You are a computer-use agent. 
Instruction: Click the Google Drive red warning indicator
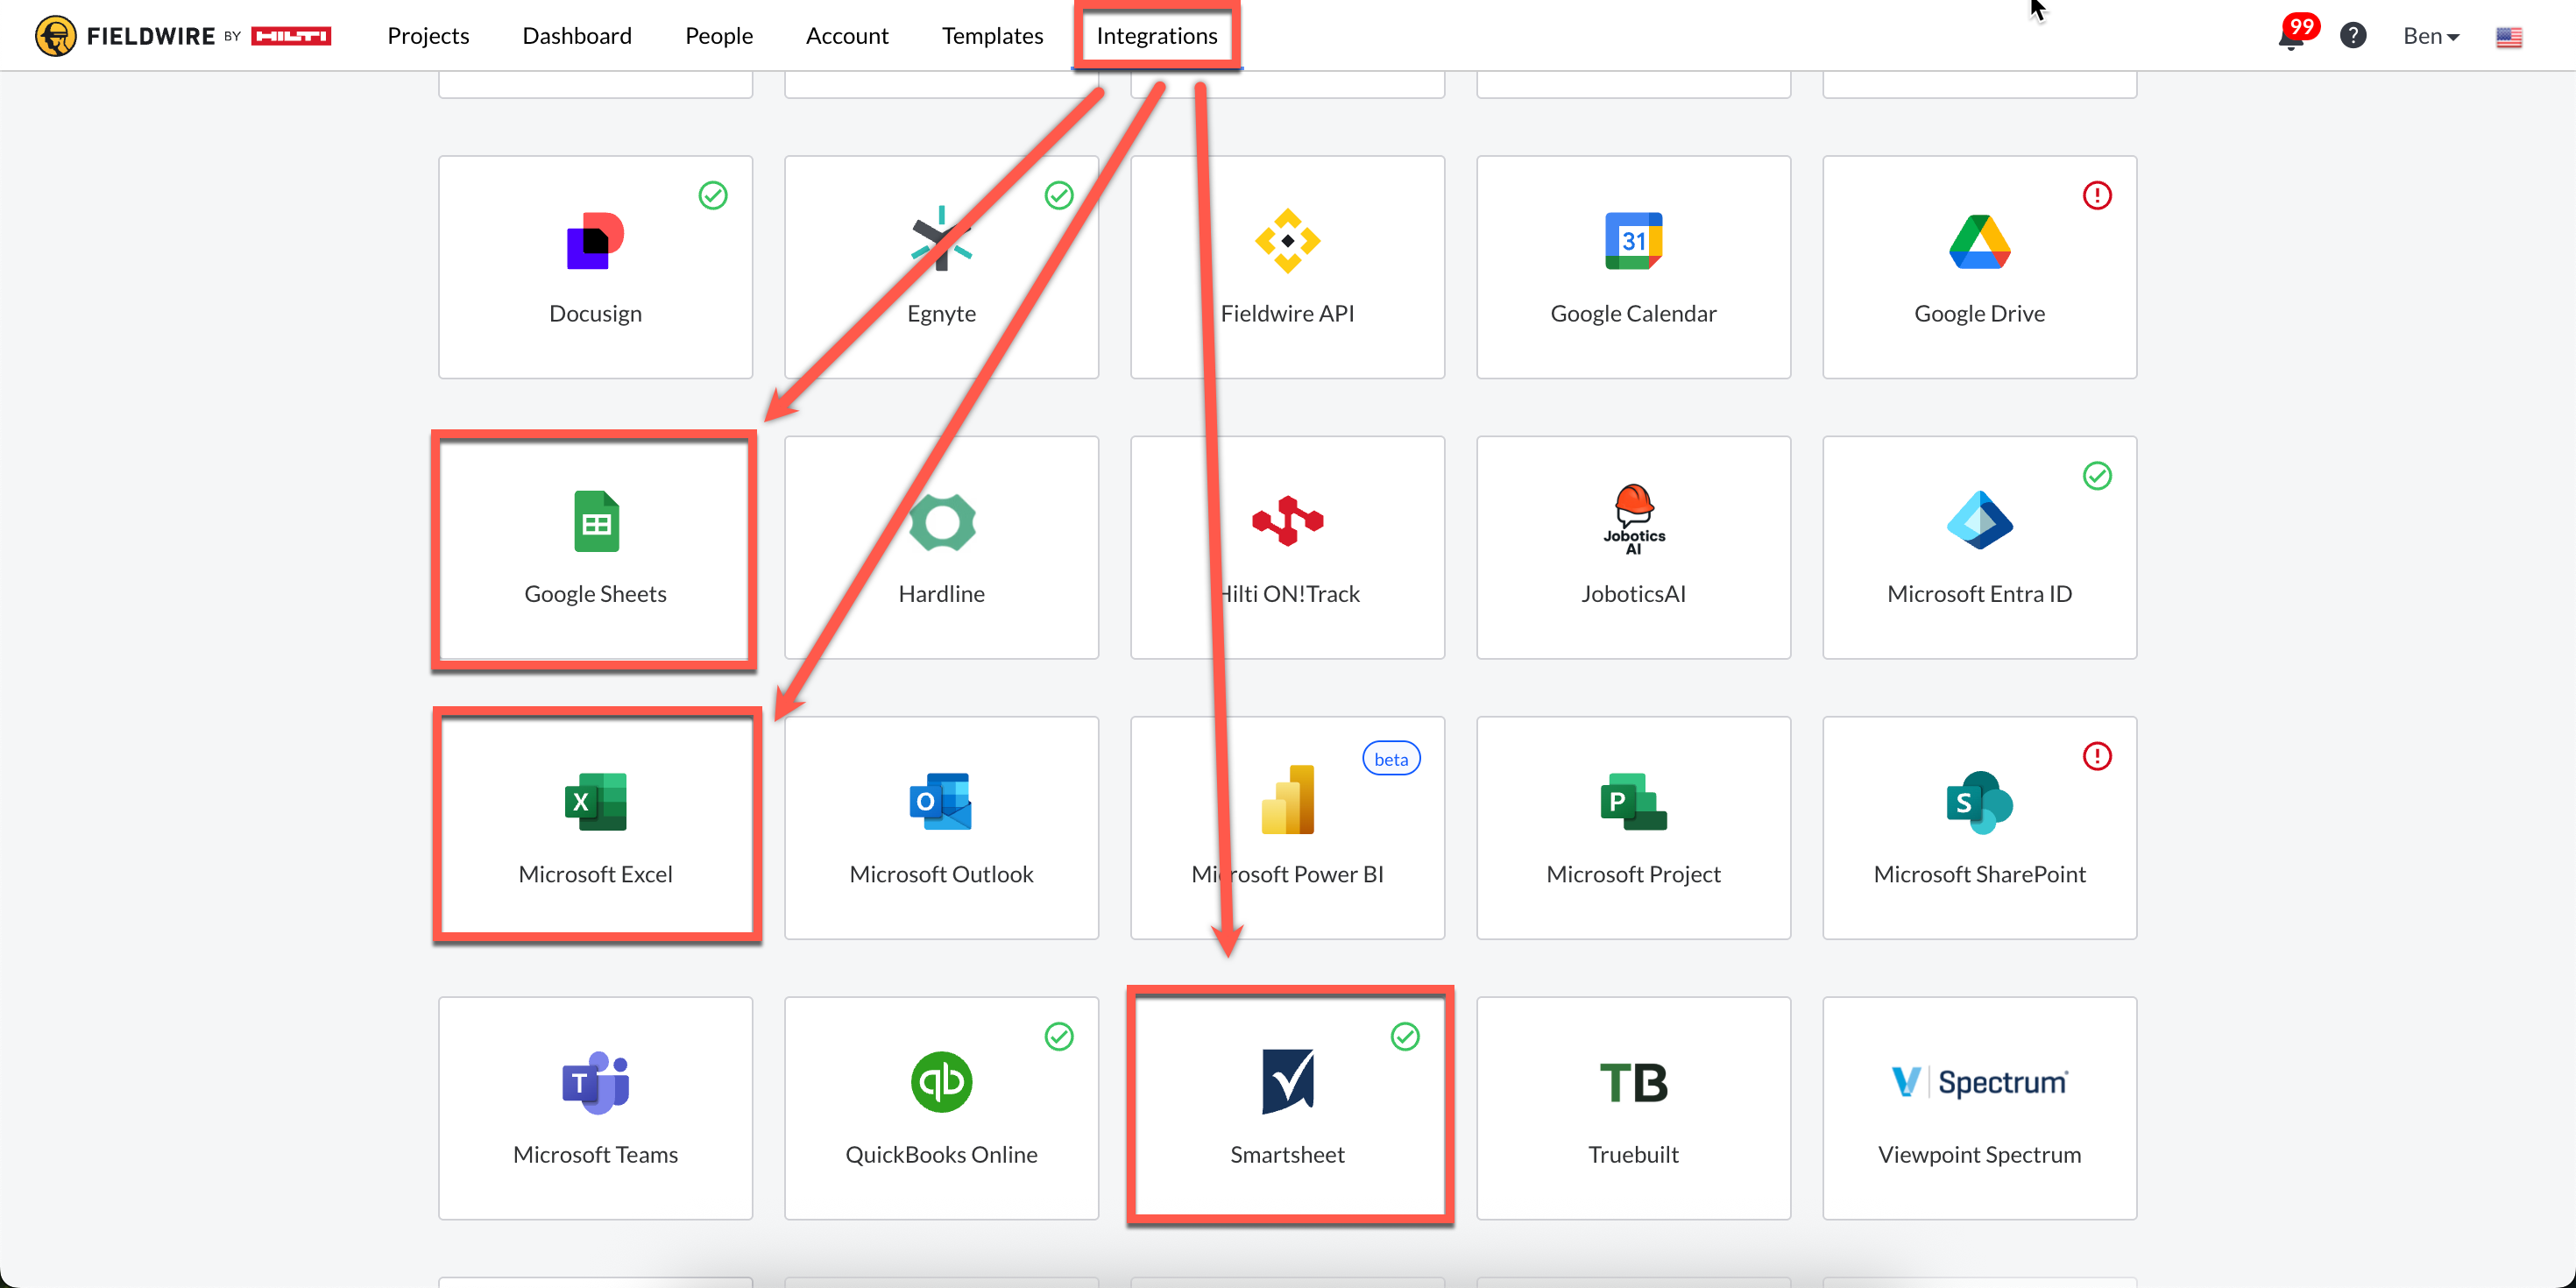coord(2097,195)
